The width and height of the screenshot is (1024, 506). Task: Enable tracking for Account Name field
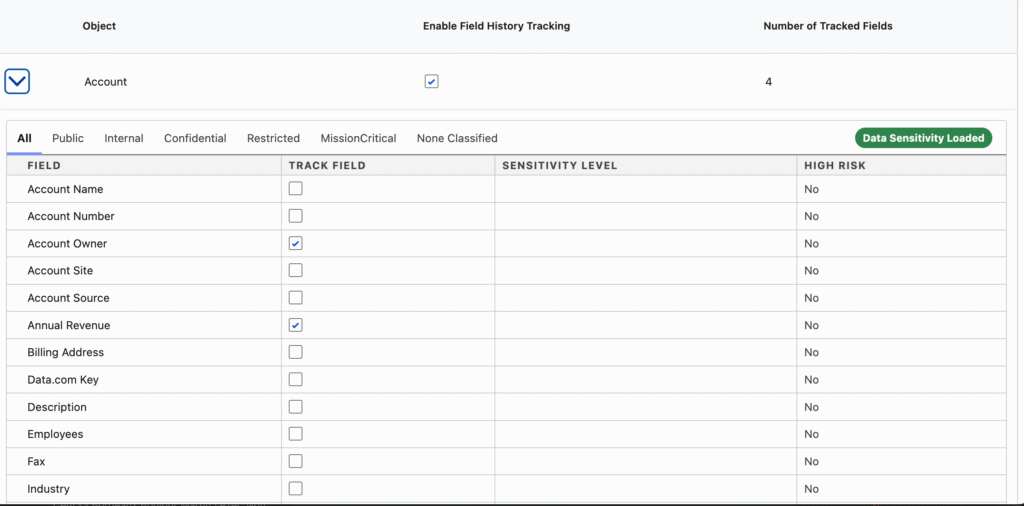pyautogui.click(x=295, y=189)
